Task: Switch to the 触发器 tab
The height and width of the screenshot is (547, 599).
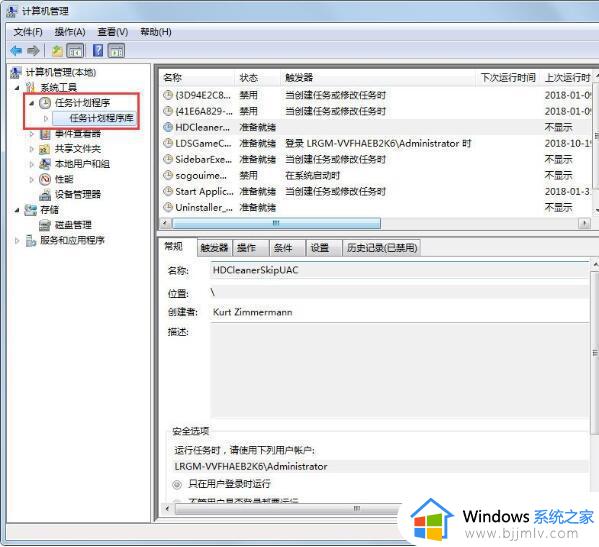Action: click(214, 248)
